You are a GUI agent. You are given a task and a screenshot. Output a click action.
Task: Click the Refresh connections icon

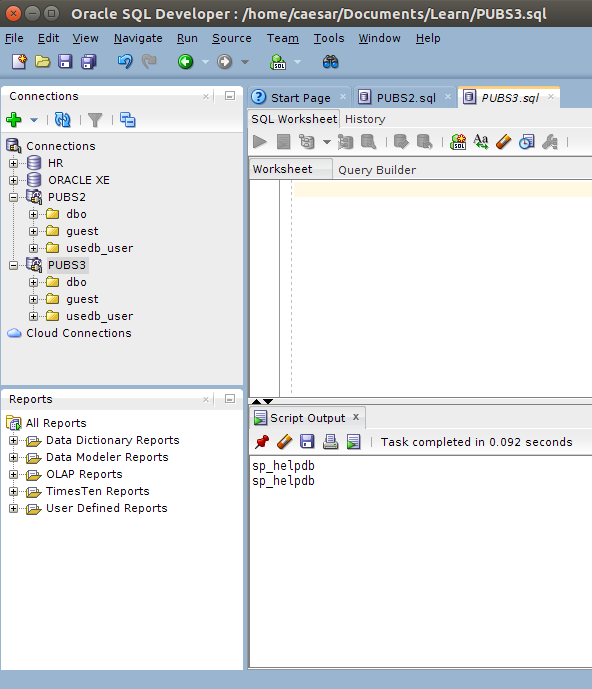tap(62, 120)
